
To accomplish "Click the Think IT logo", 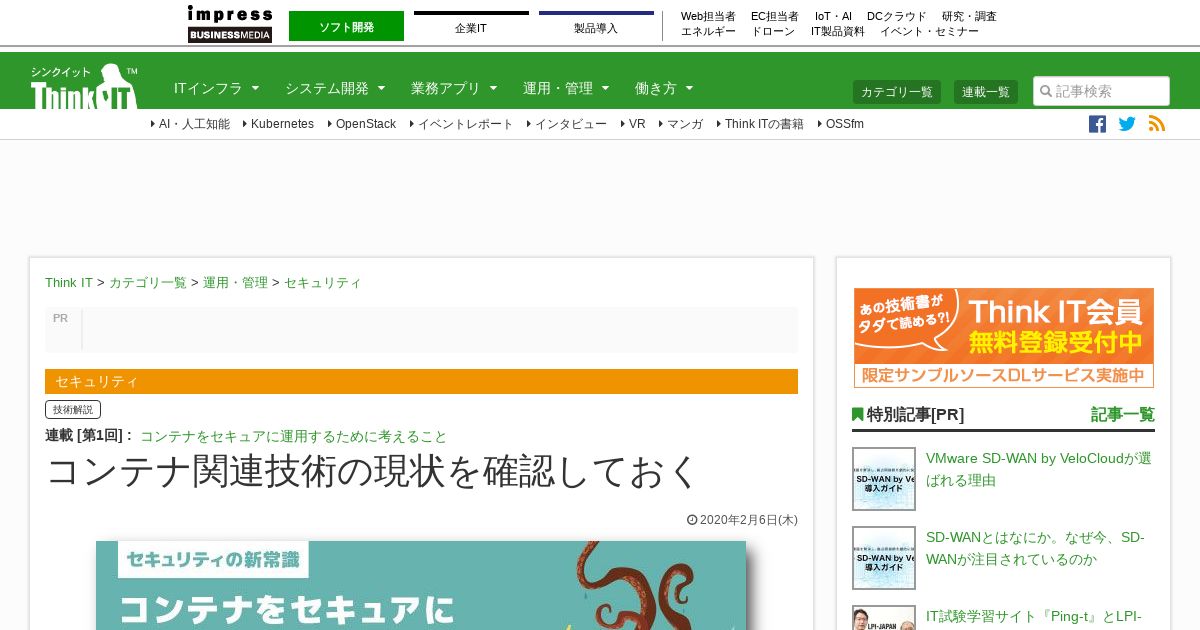I will tap(84, 86).
